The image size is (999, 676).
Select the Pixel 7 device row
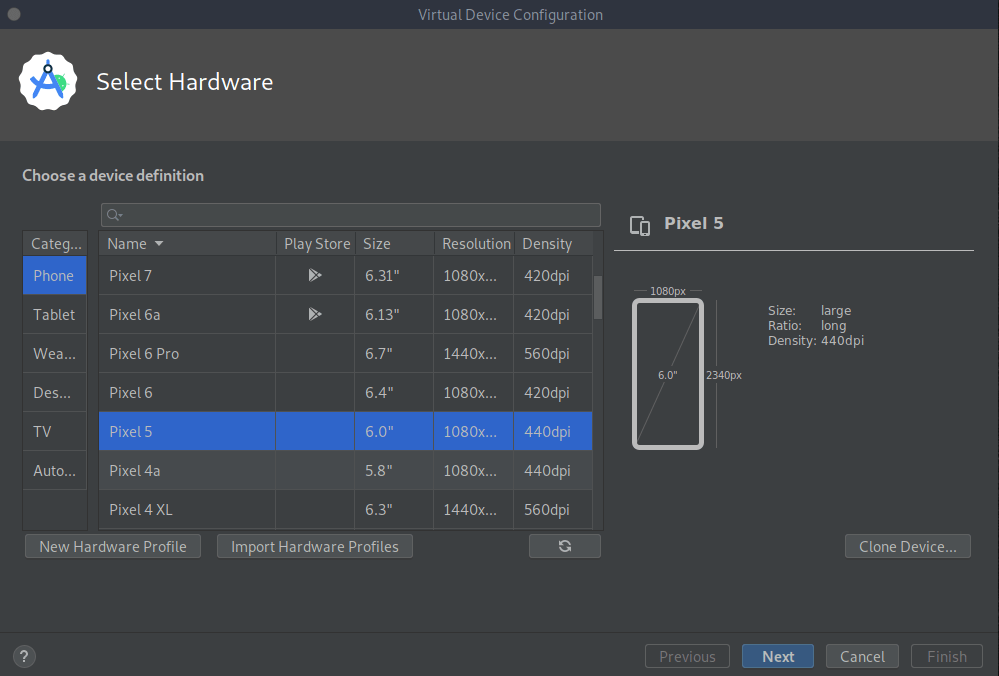click(346, 275)
